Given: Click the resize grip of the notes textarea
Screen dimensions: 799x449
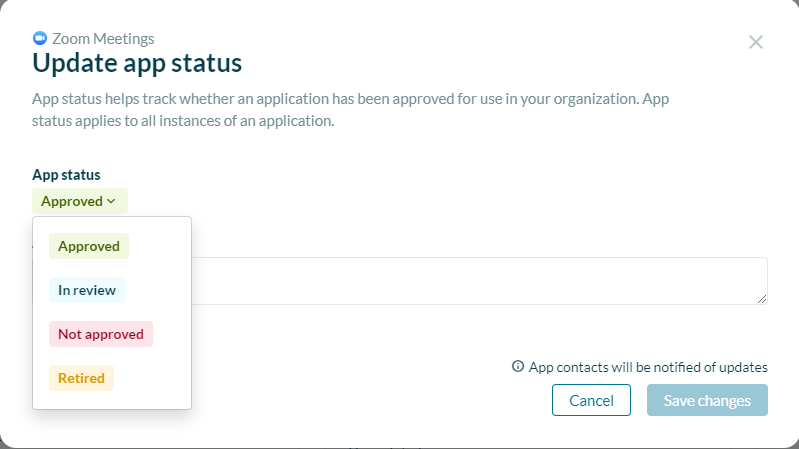Looking at the screenshot, I should (762, 299).
